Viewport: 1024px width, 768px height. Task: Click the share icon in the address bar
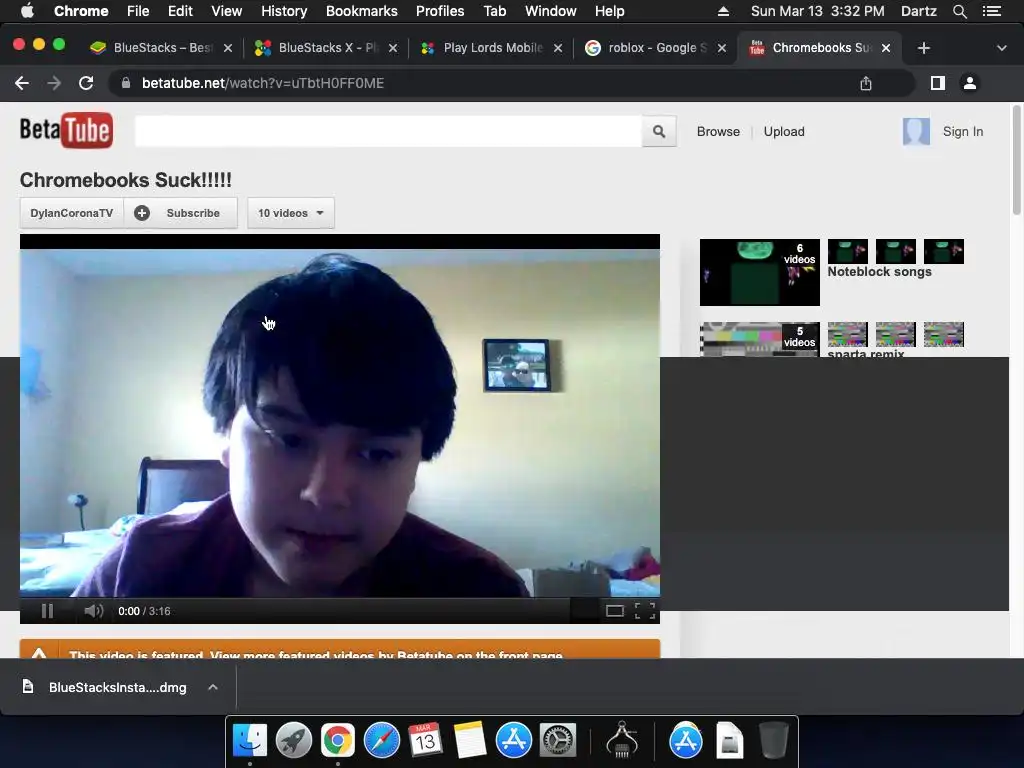tap(866, 83)
